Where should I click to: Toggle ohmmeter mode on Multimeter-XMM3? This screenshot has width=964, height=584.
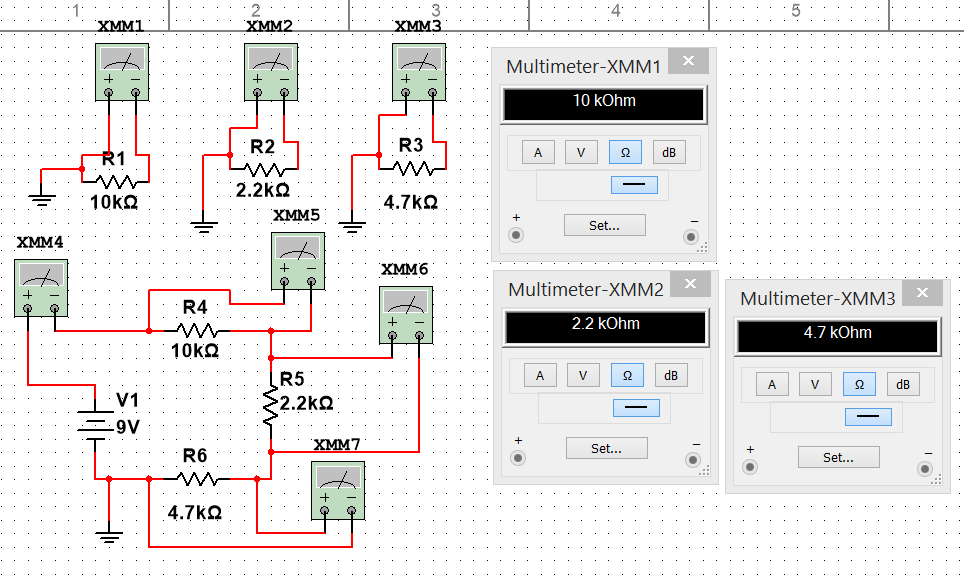(x=858, y=385)
